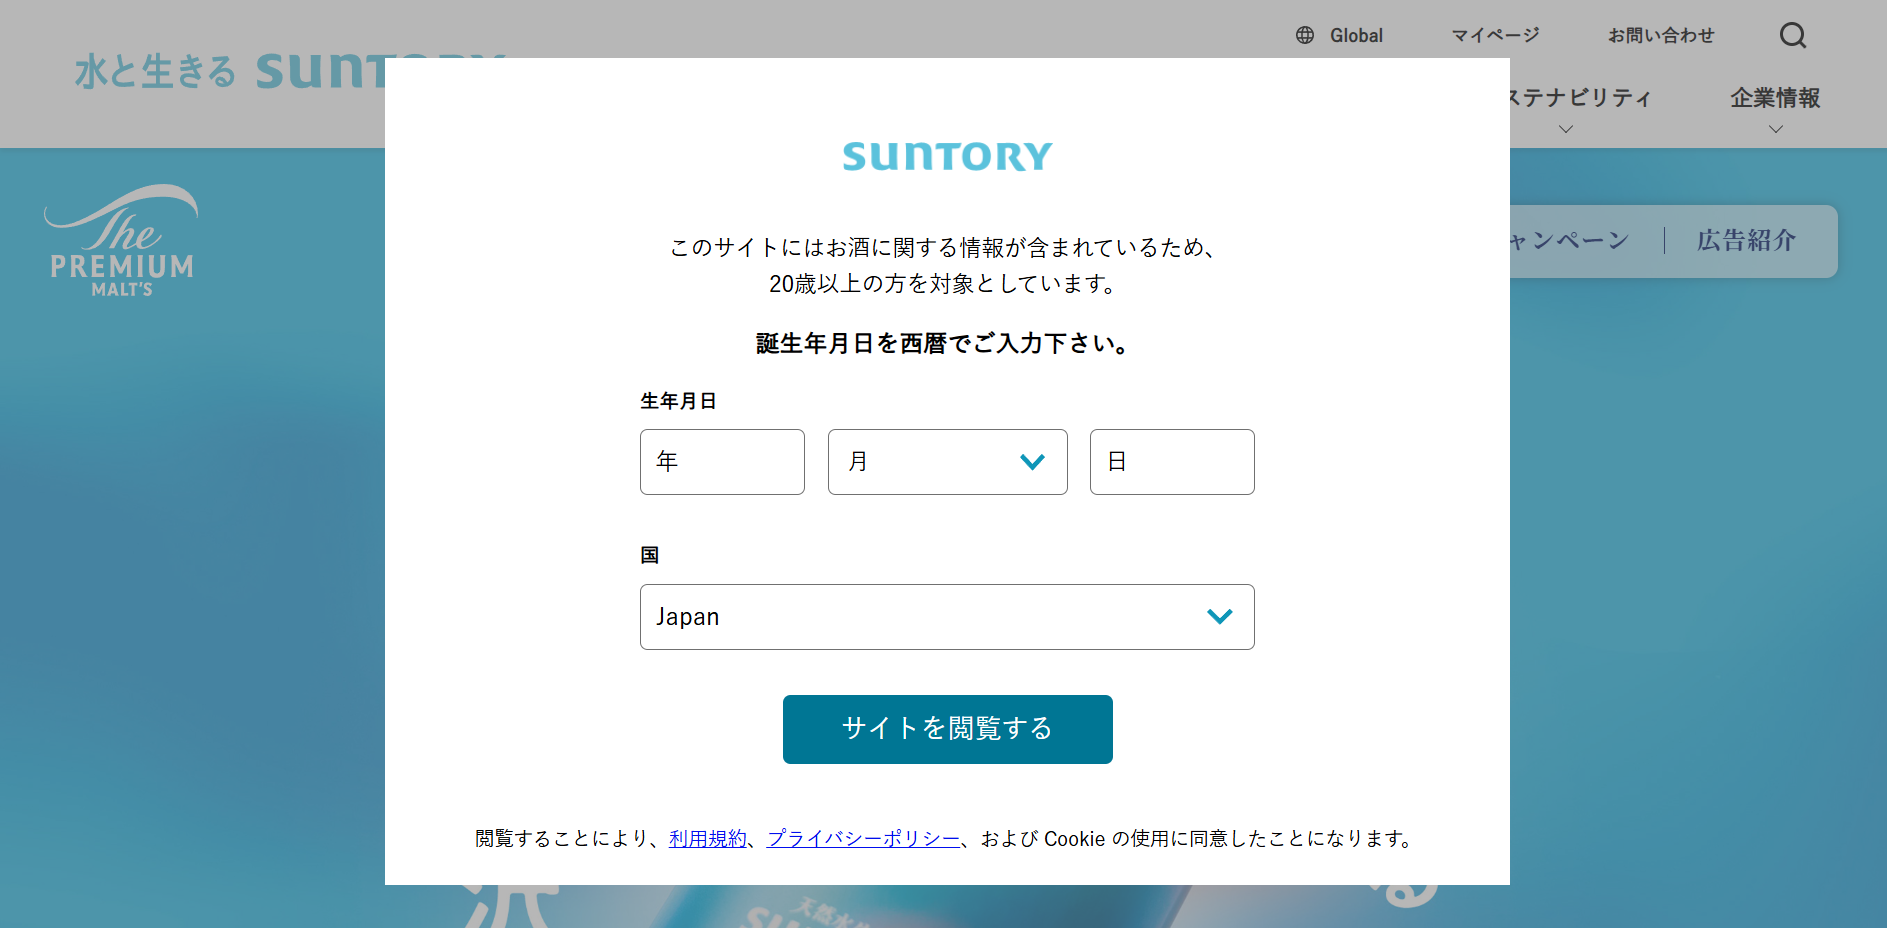Screen dimensions: 1887x928
Task: Expand chevron under 企業情報
Action: pos(1776,129)
